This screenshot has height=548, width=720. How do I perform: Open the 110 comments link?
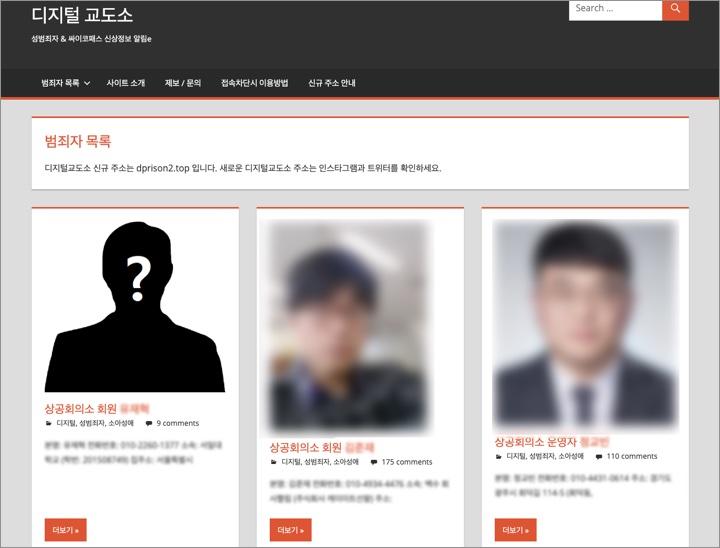point(632,456)
